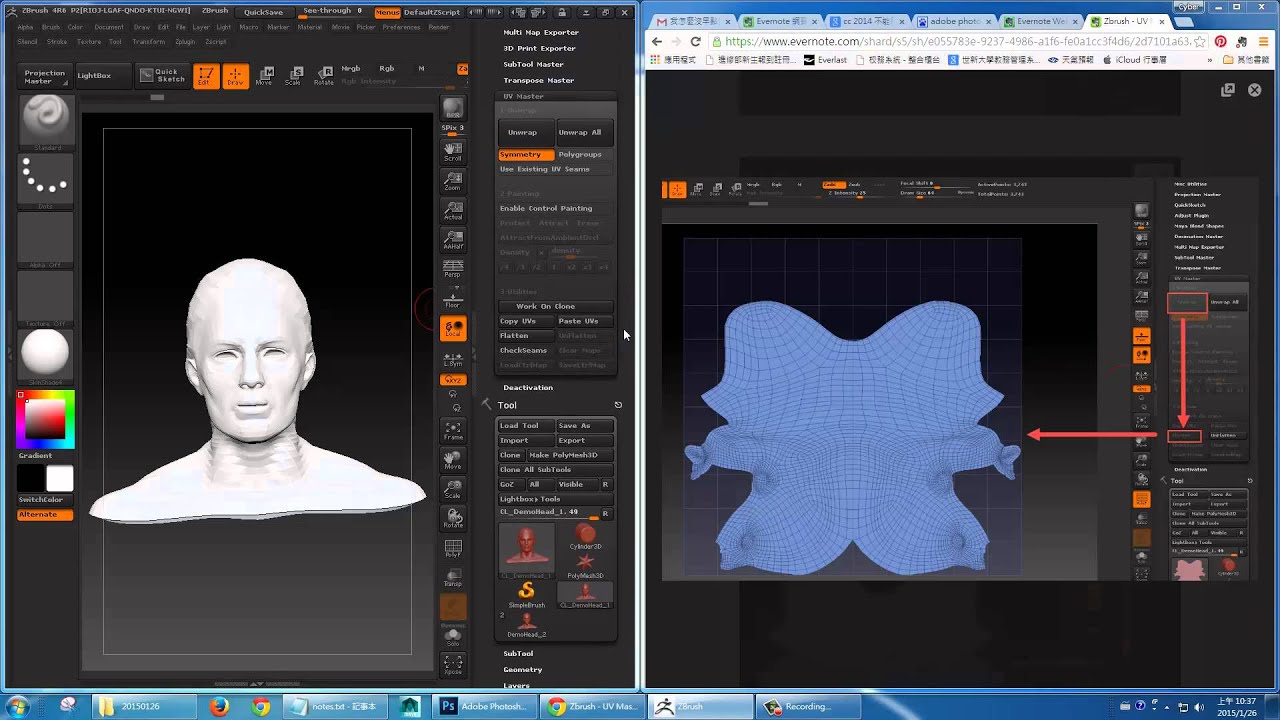Open the Quick Sketch tool
This screenshot has height=720, width=1280.
click(x=161, y=75)
